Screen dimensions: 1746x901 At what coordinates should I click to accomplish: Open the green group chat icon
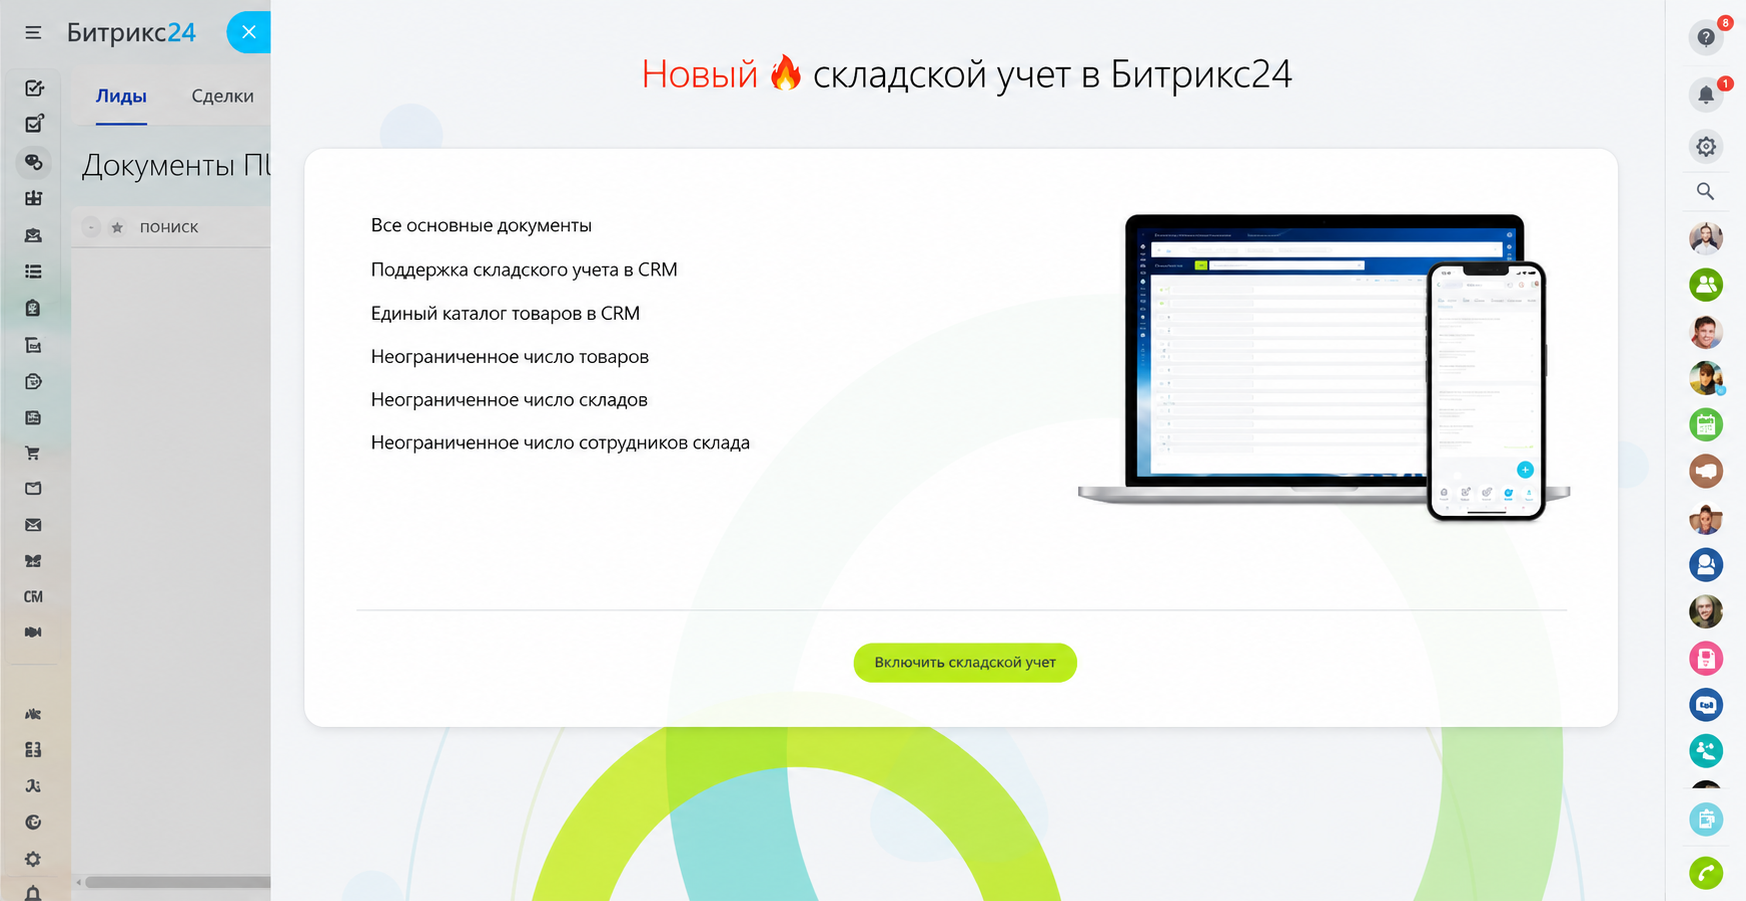click(1706, 285)
